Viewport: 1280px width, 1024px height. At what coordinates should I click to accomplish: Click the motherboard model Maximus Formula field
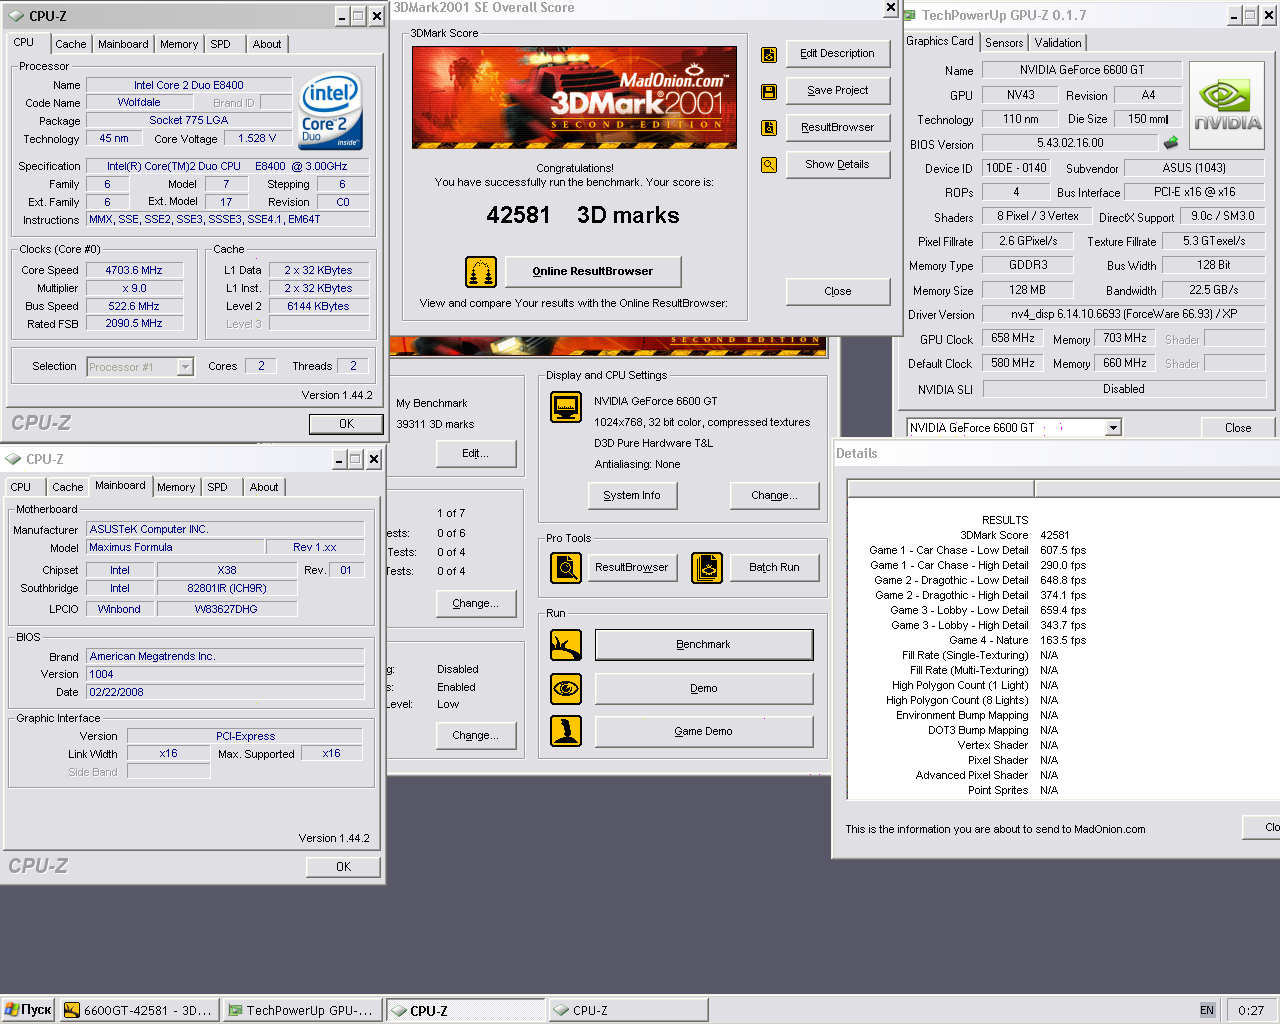tap(175, 548)
